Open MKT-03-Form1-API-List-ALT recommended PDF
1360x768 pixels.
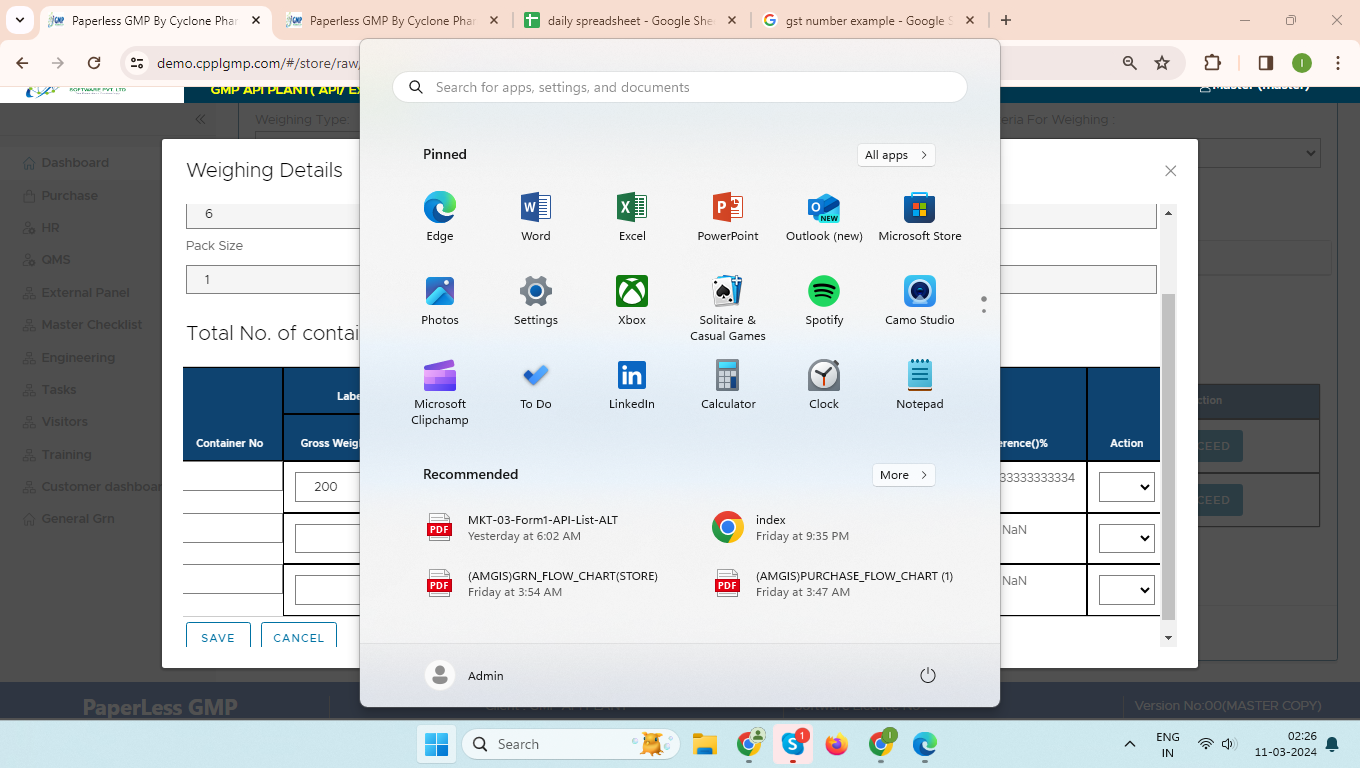542,527
